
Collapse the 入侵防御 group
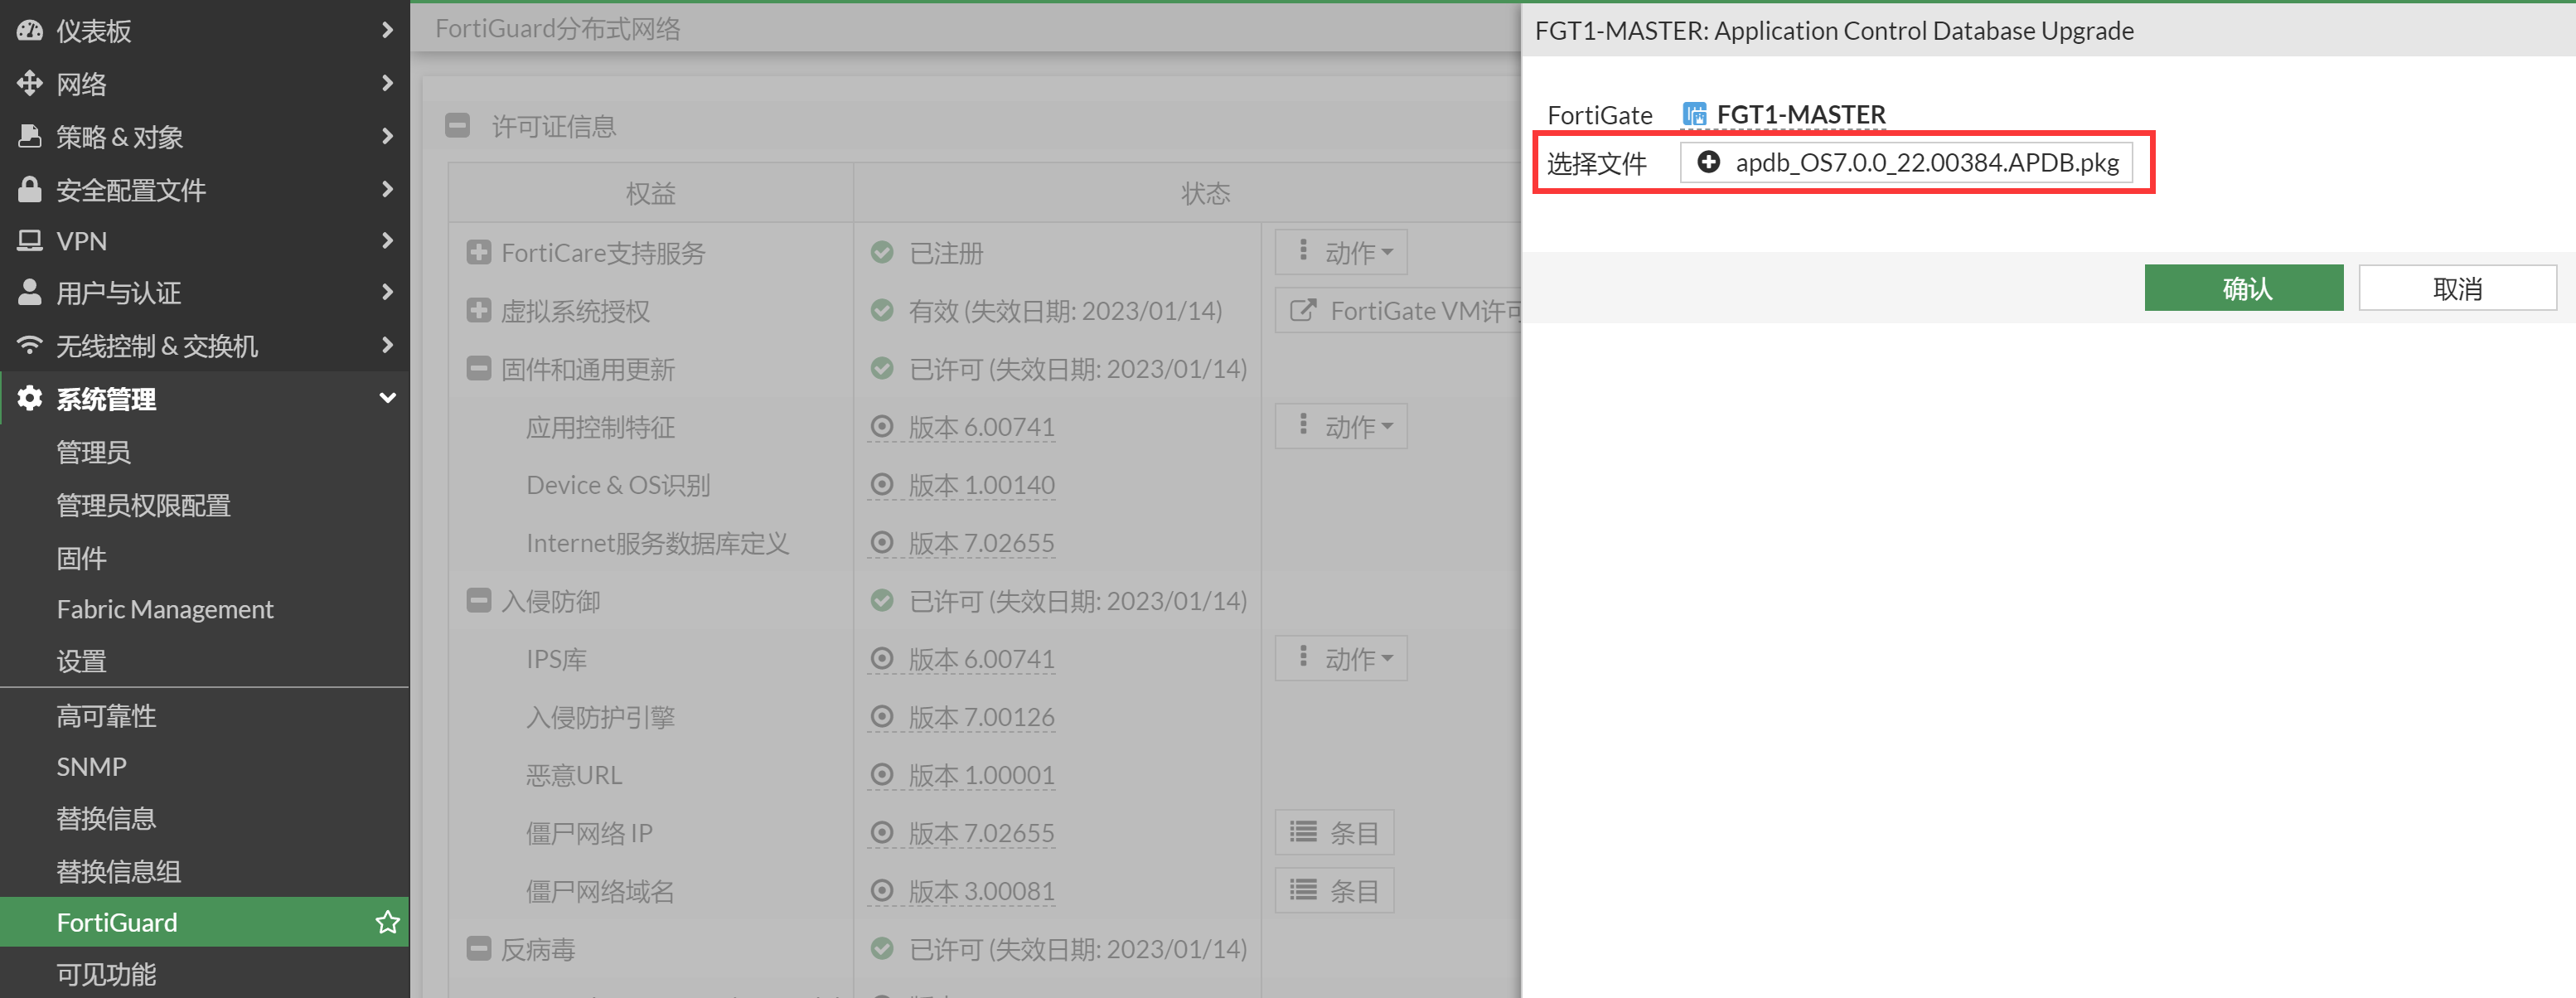tap(479, 601)
